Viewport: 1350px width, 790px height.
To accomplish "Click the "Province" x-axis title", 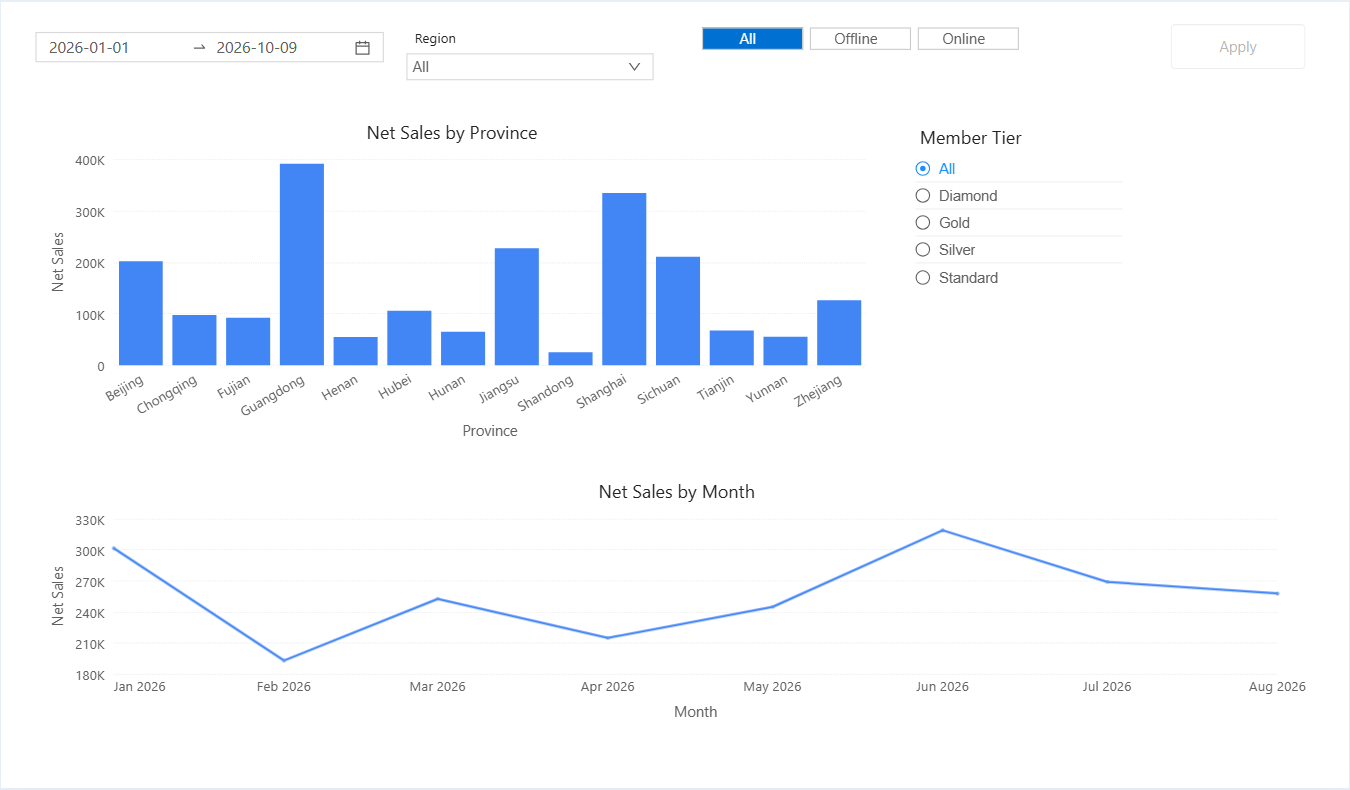I will tap(490, 431).
